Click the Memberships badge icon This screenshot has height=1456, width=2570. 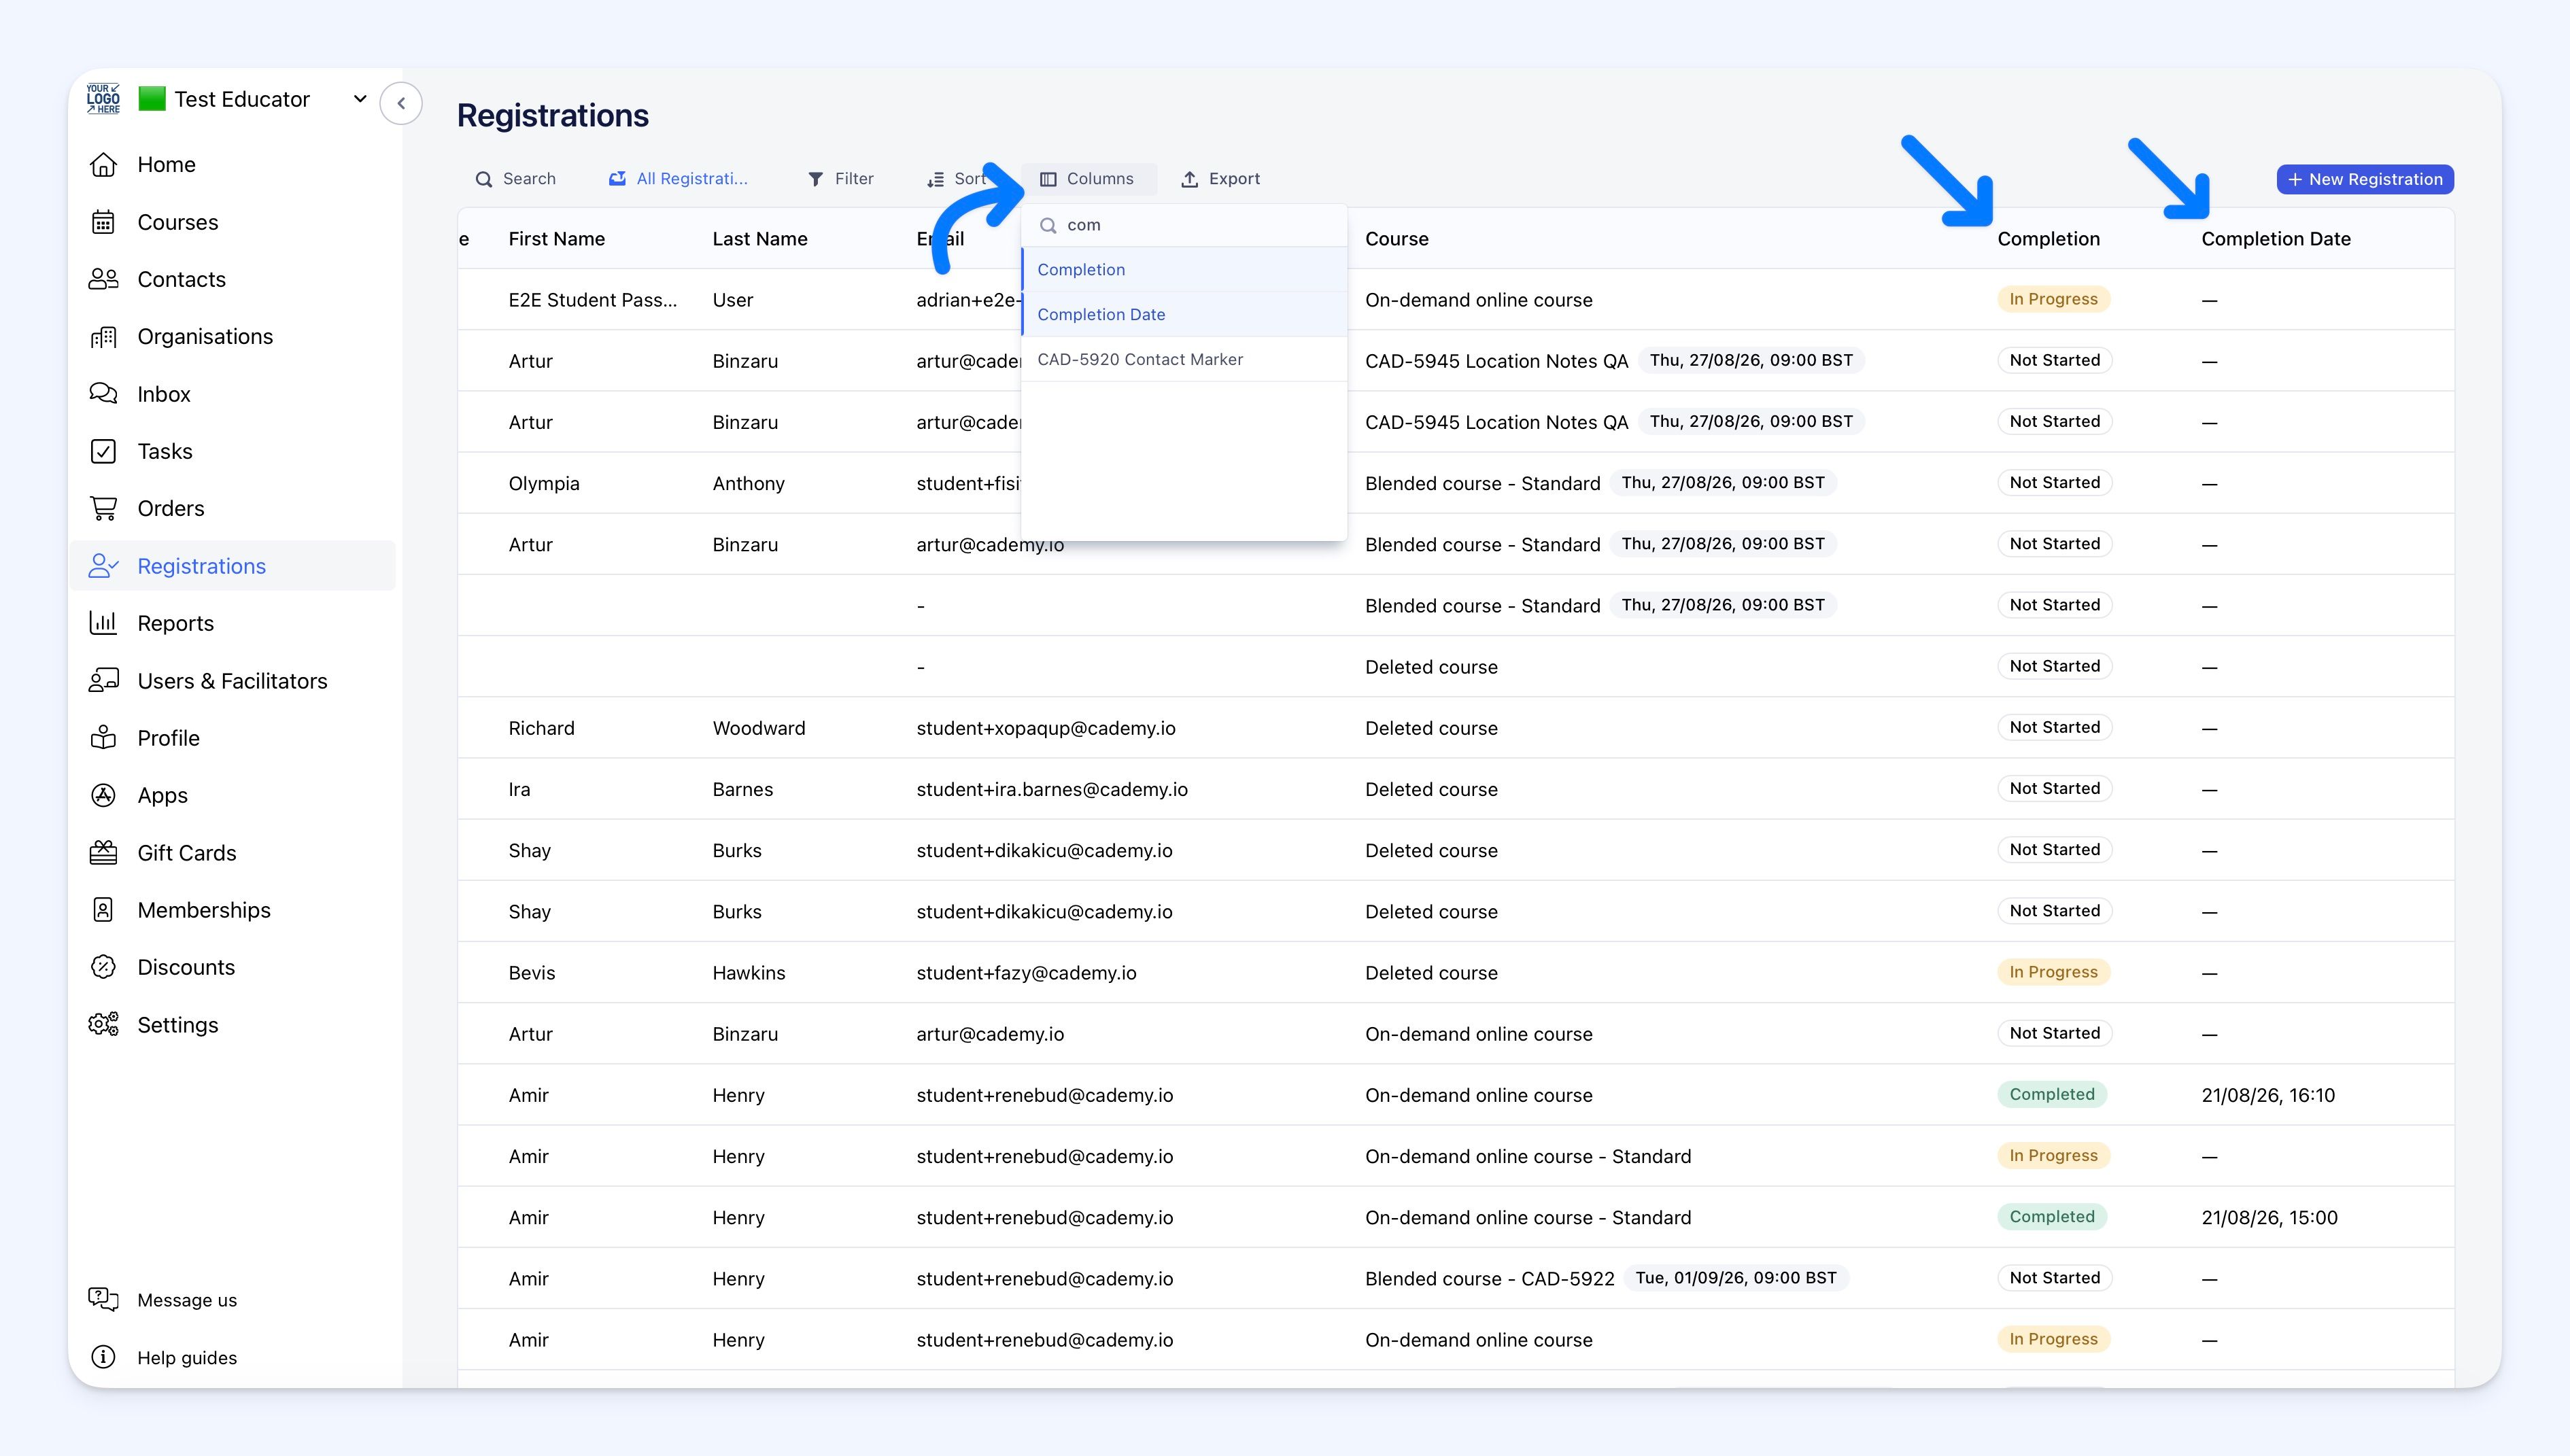click(103, 910)
